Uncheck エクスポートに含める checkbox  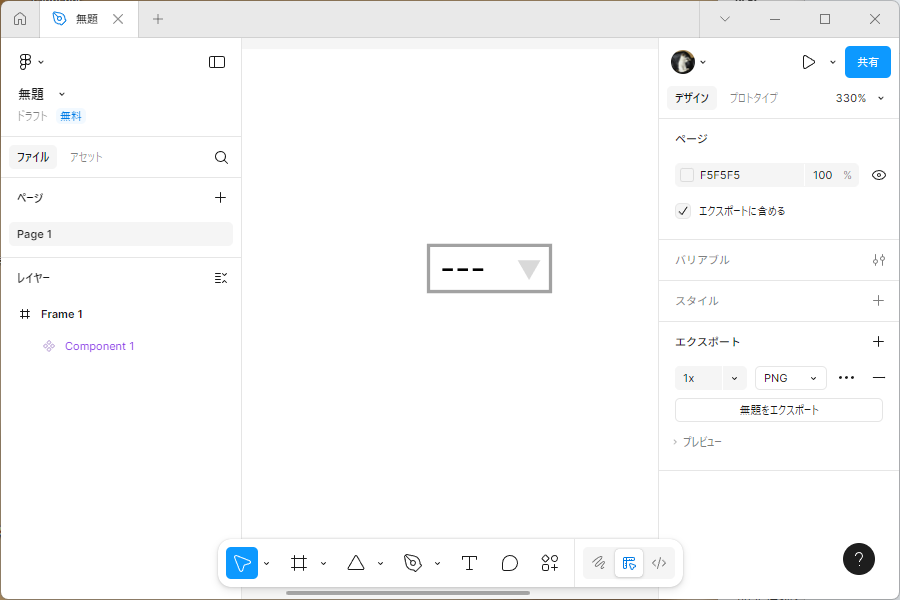click(682, 211)
